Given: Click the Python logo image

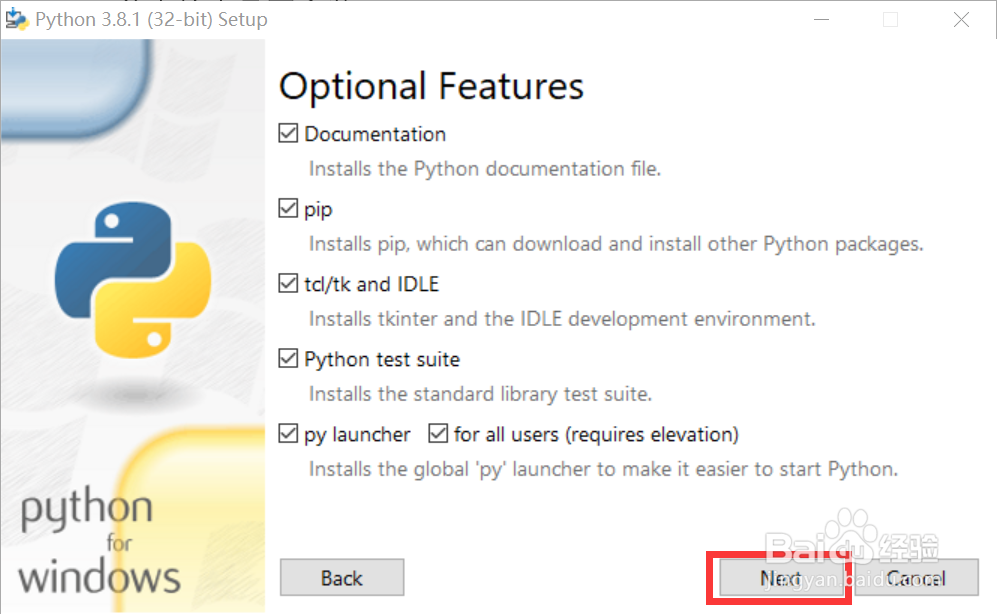Looking at the screenshot, I should pos(133,280).
